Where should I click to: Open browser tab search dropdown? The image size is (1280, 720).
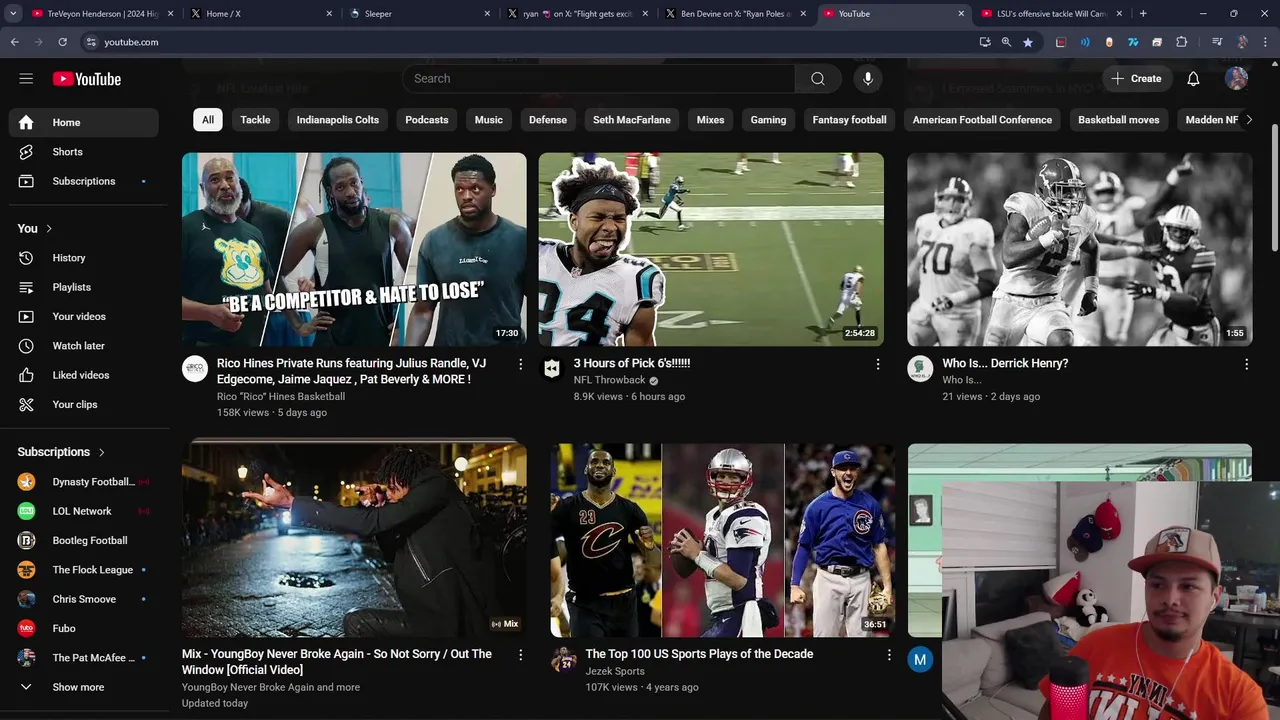(13, 14)
